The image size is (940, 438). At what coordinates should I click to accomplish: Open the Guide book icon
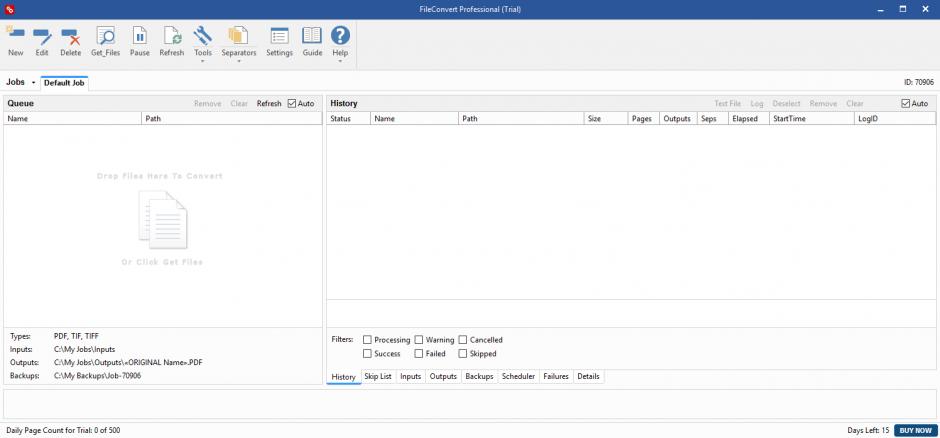312,35
